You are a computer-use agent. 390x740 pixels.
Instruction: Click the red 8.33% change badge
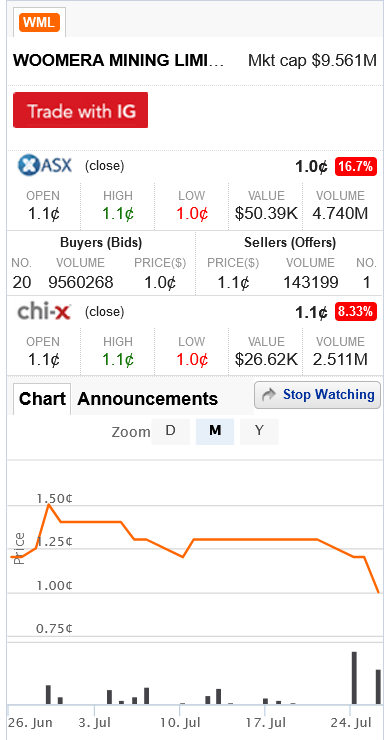356,312
